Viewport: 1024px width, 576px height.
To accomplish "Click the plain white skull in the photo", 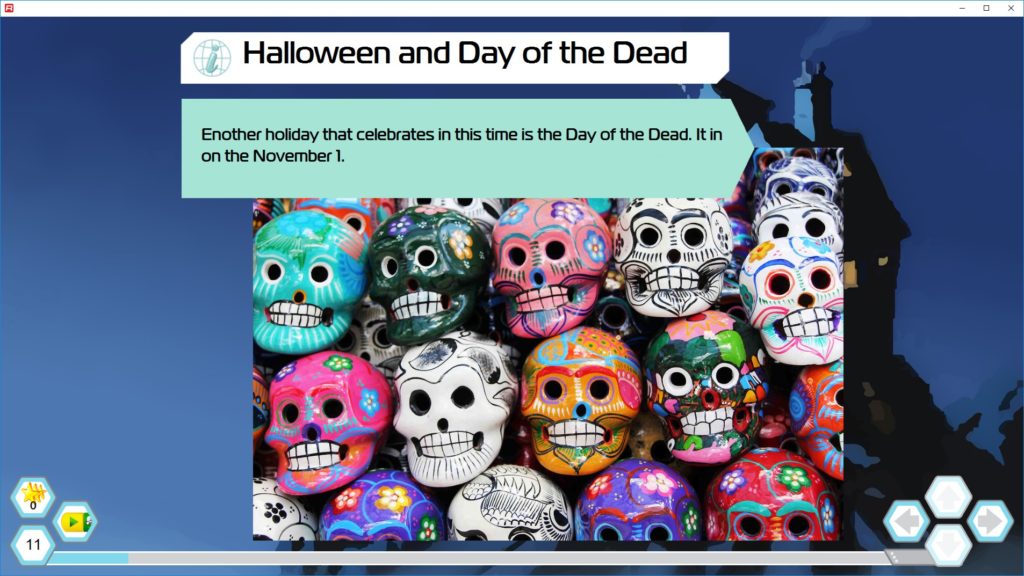I will point(453,409).
